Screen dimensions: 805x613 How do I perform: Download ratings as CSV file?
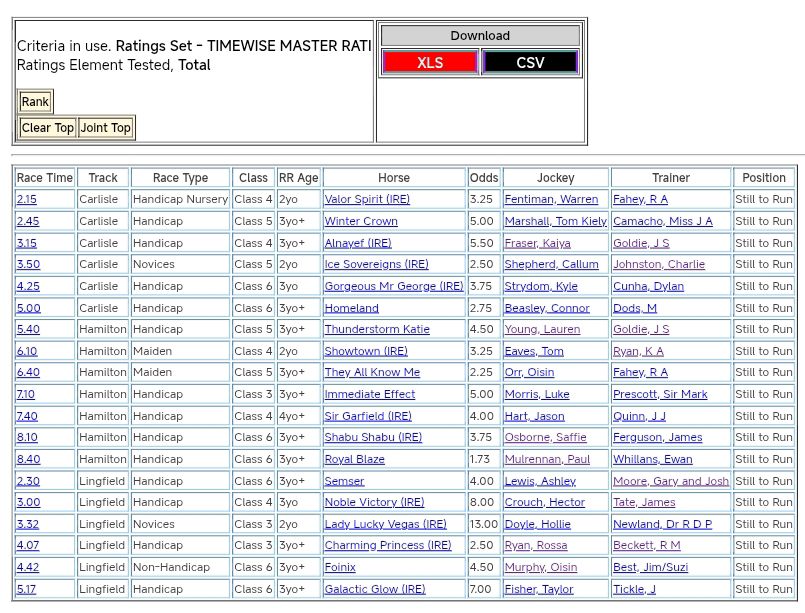(x=530, y=62)
